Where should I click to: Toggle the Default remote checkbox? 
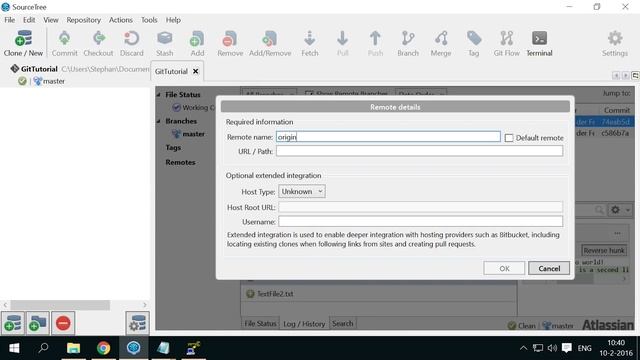(509, 138)
